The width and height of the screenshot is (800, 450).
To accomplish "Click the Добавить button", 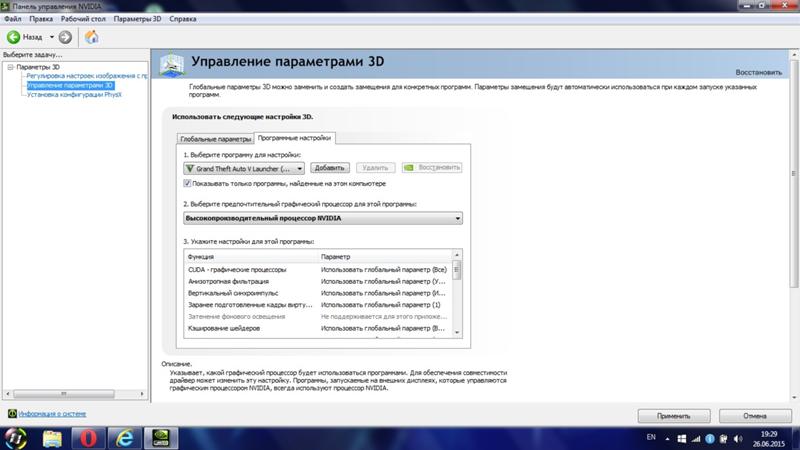I will [330, 168].
